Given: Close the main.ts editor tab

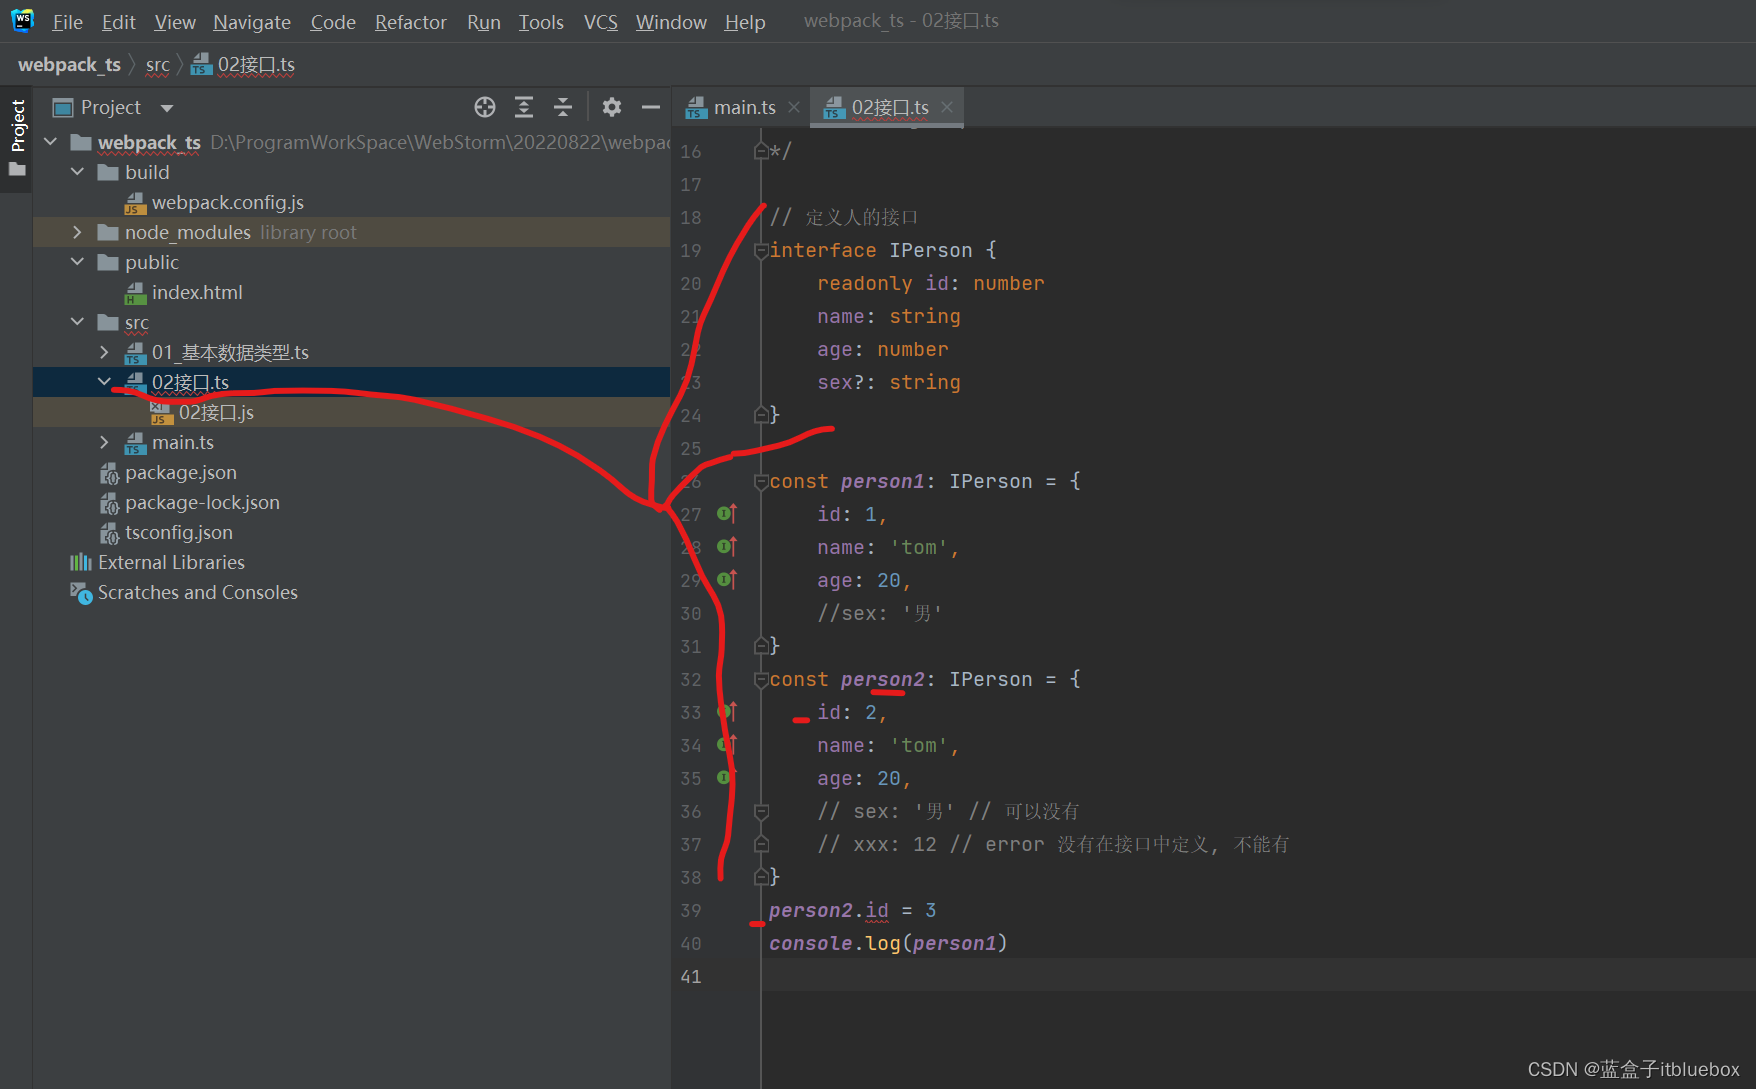Looking at the screenshot, I should [794, 107].
